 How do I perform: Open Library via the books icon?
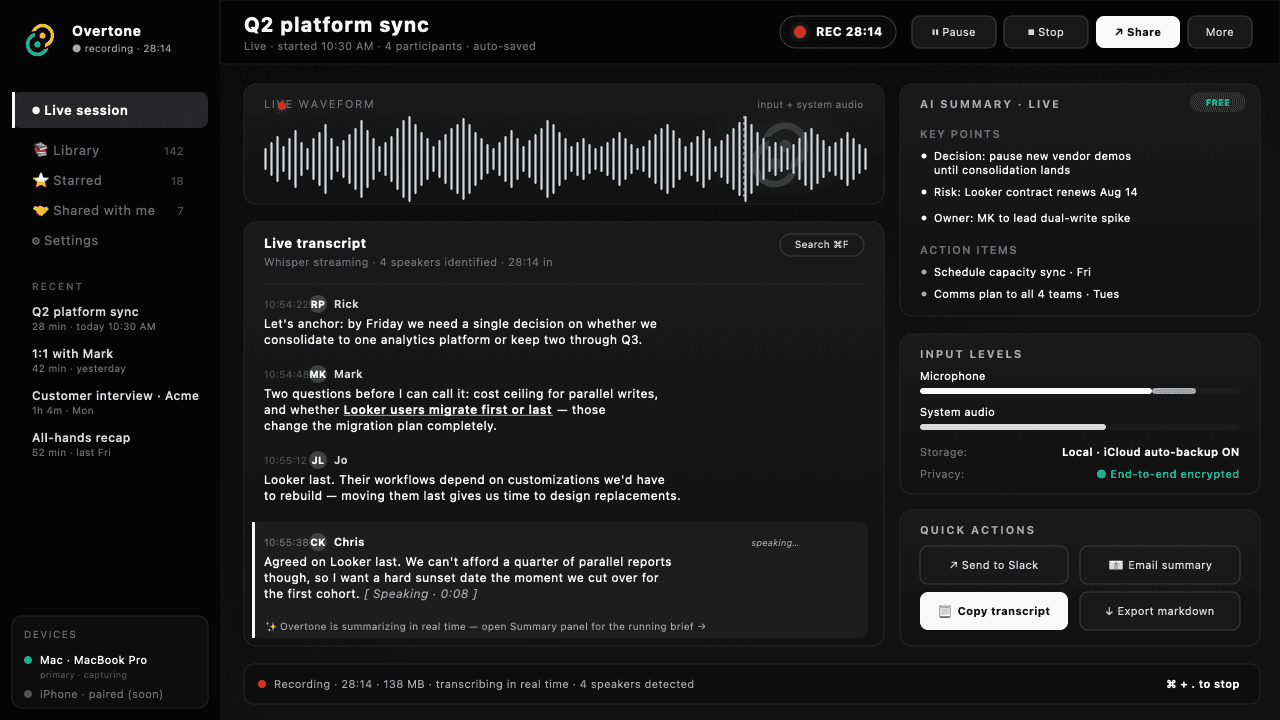[40, 150]
